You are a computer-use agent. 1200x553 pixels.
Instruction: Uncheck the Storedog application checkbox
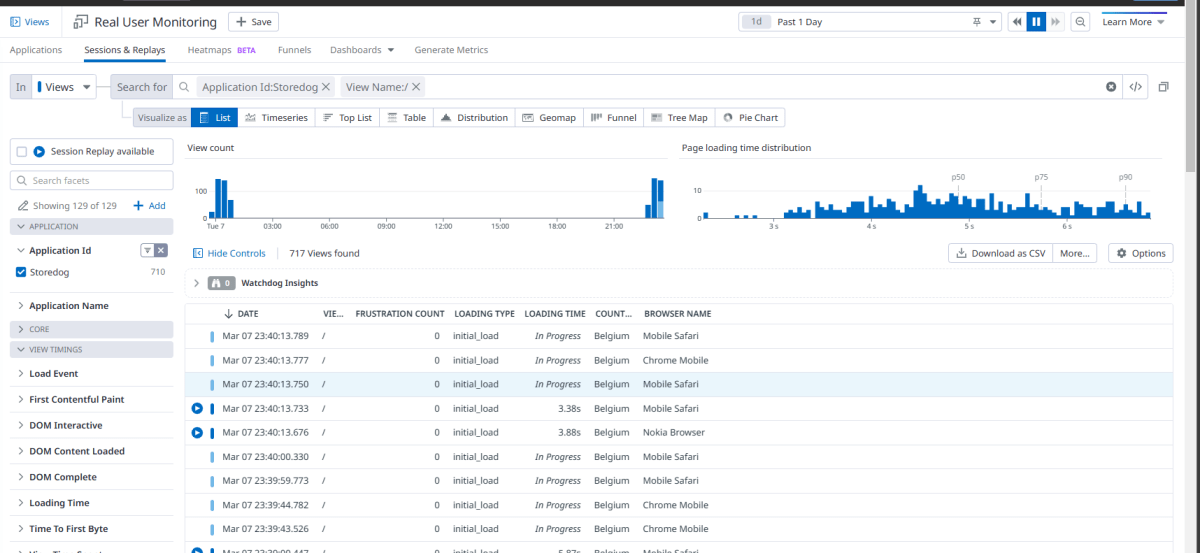coord(22,272)
